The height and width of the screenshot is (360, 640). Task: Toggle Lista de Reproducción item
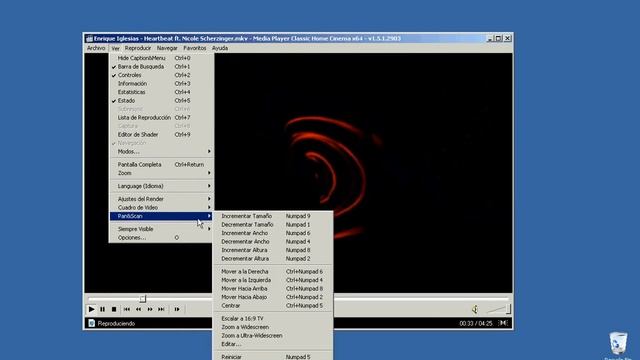pos(162,118)
